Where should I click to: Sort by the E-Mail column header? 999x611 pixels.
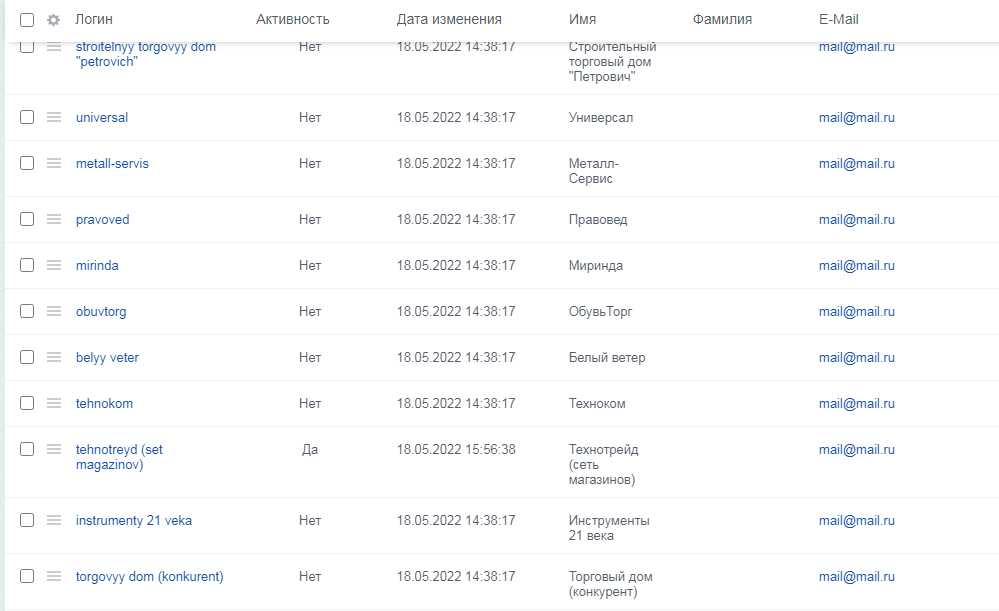coord(838,20)
